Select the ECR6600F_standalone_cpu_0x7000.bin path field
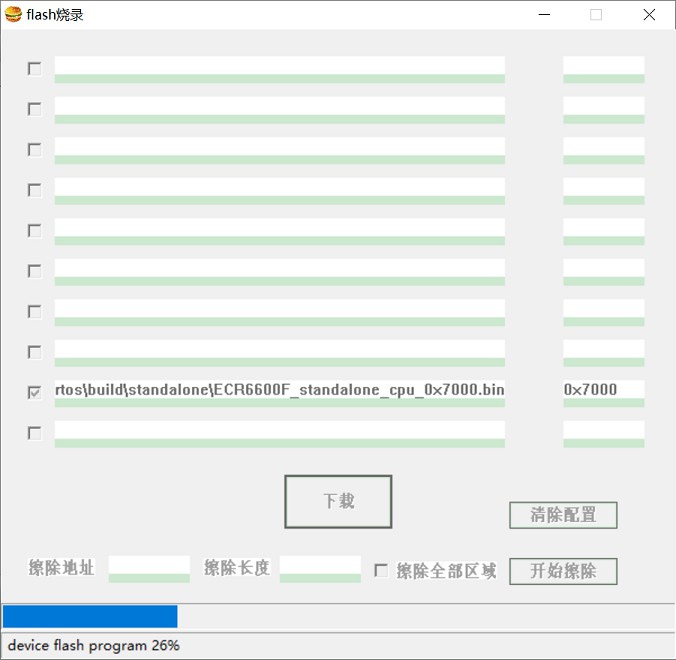This screenshot has height=660, width=676. [x=279, y=390]
